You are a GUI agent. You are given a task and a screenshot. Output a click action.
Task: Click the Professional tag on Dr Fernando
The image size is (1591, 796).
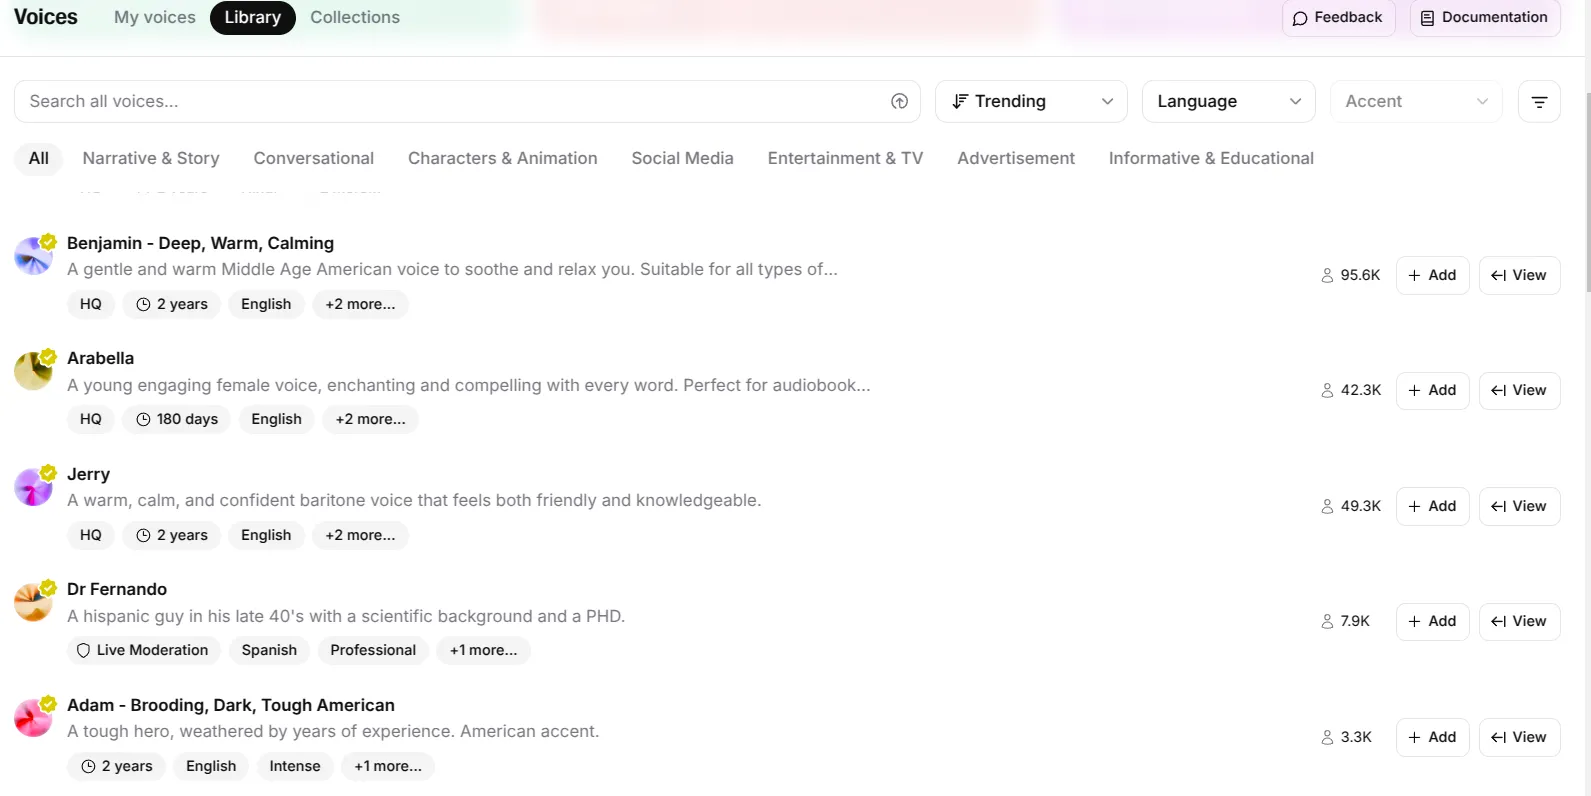(x=373, y=650)
